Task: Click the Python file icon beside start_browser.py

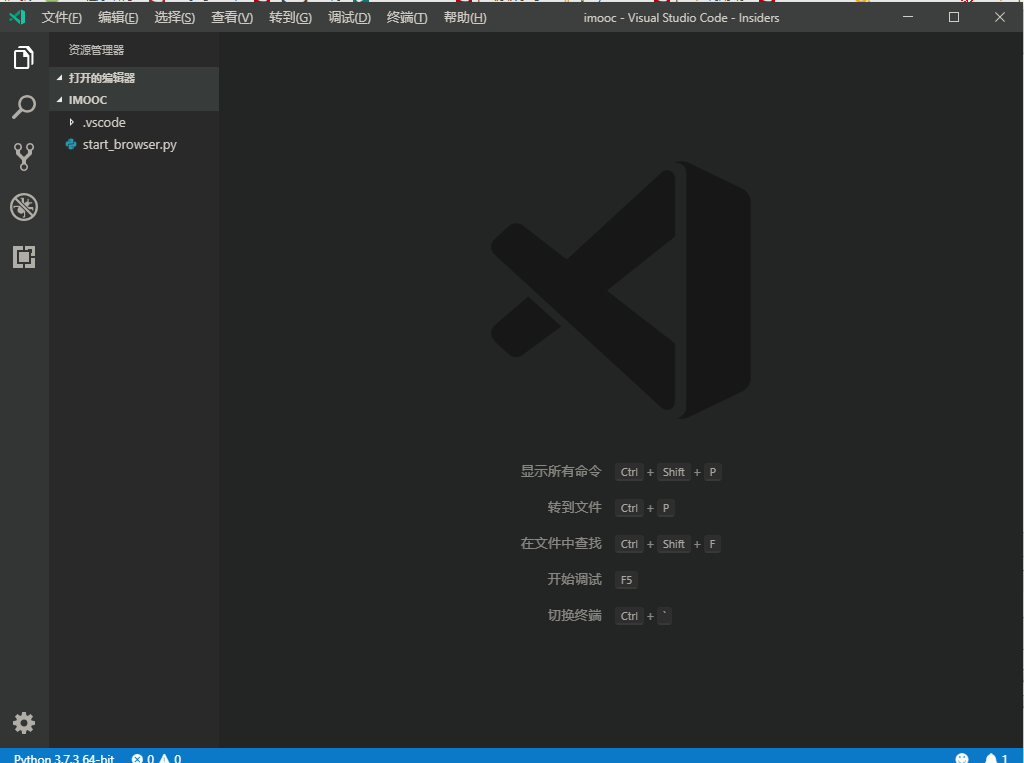Action: coord(71,144)
